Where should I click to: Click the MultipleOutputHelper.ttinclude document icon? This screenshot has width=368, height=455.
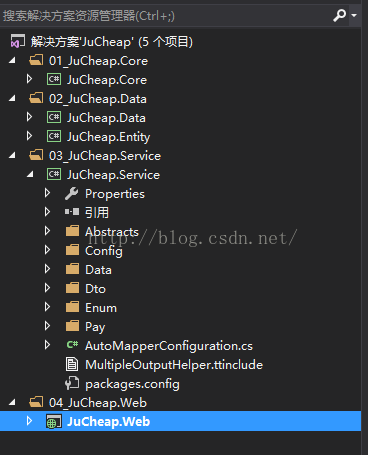(72, 364)
